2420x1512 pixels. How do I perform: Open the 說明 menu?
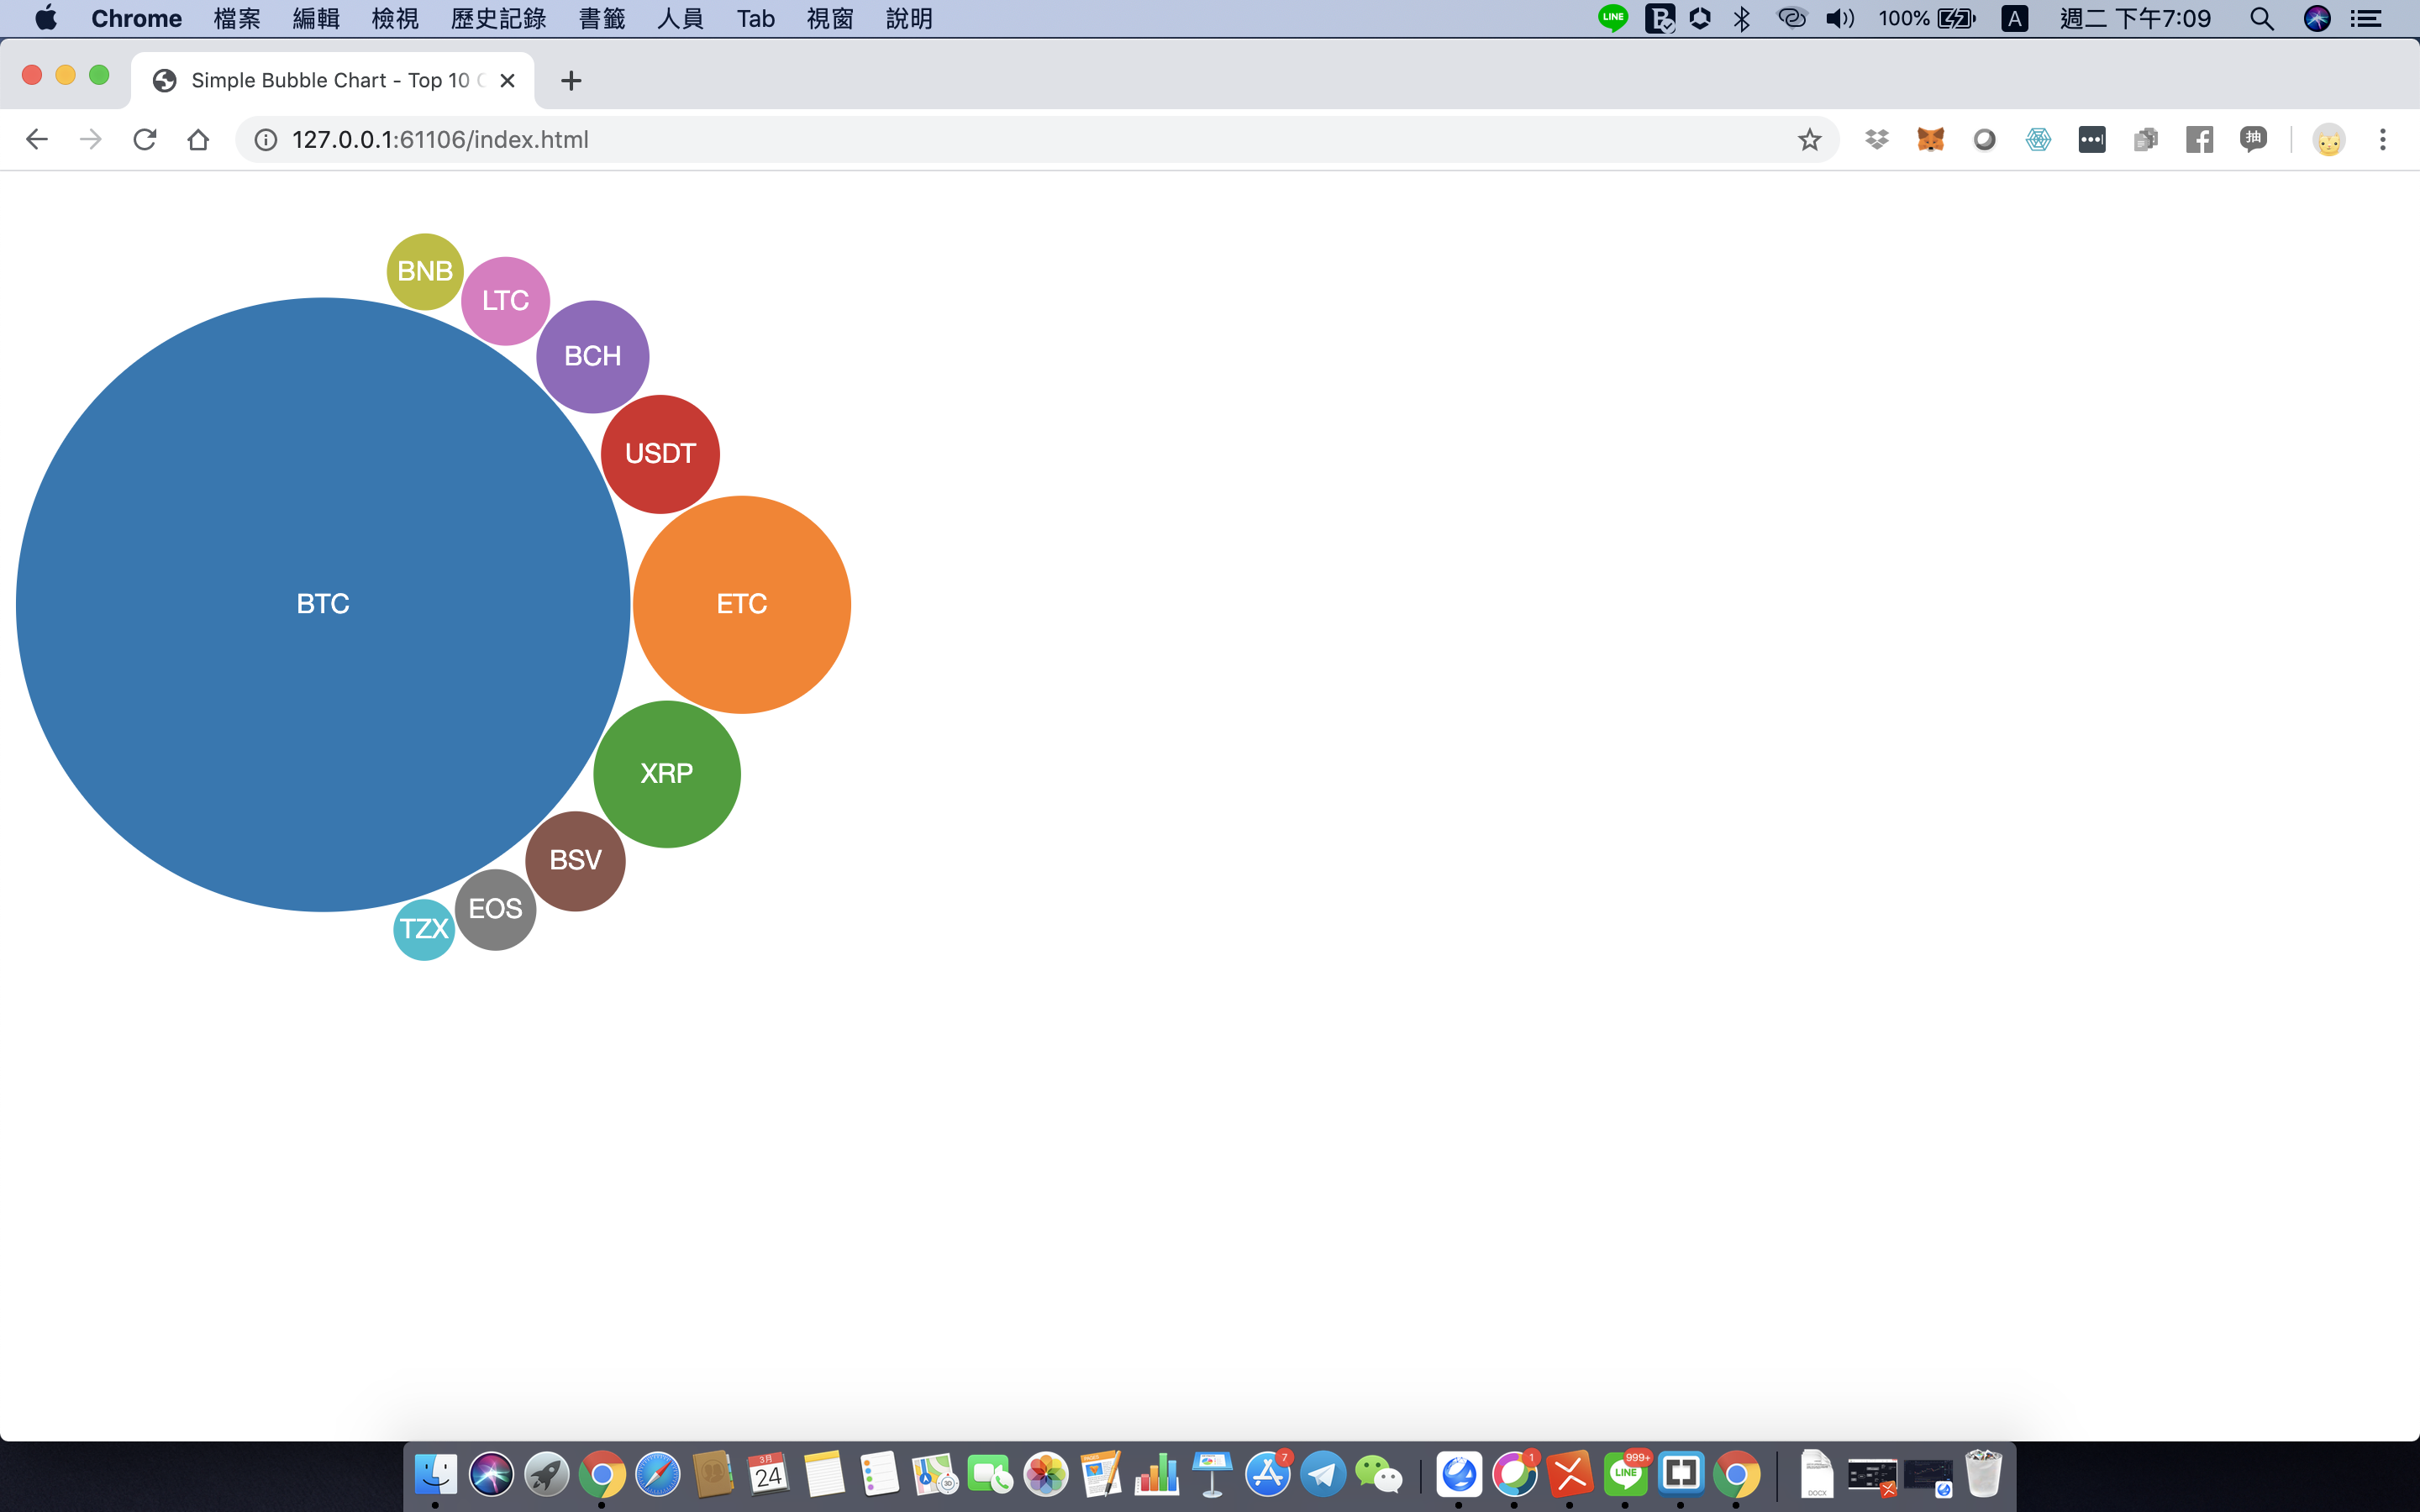click(x=909, y=18)
